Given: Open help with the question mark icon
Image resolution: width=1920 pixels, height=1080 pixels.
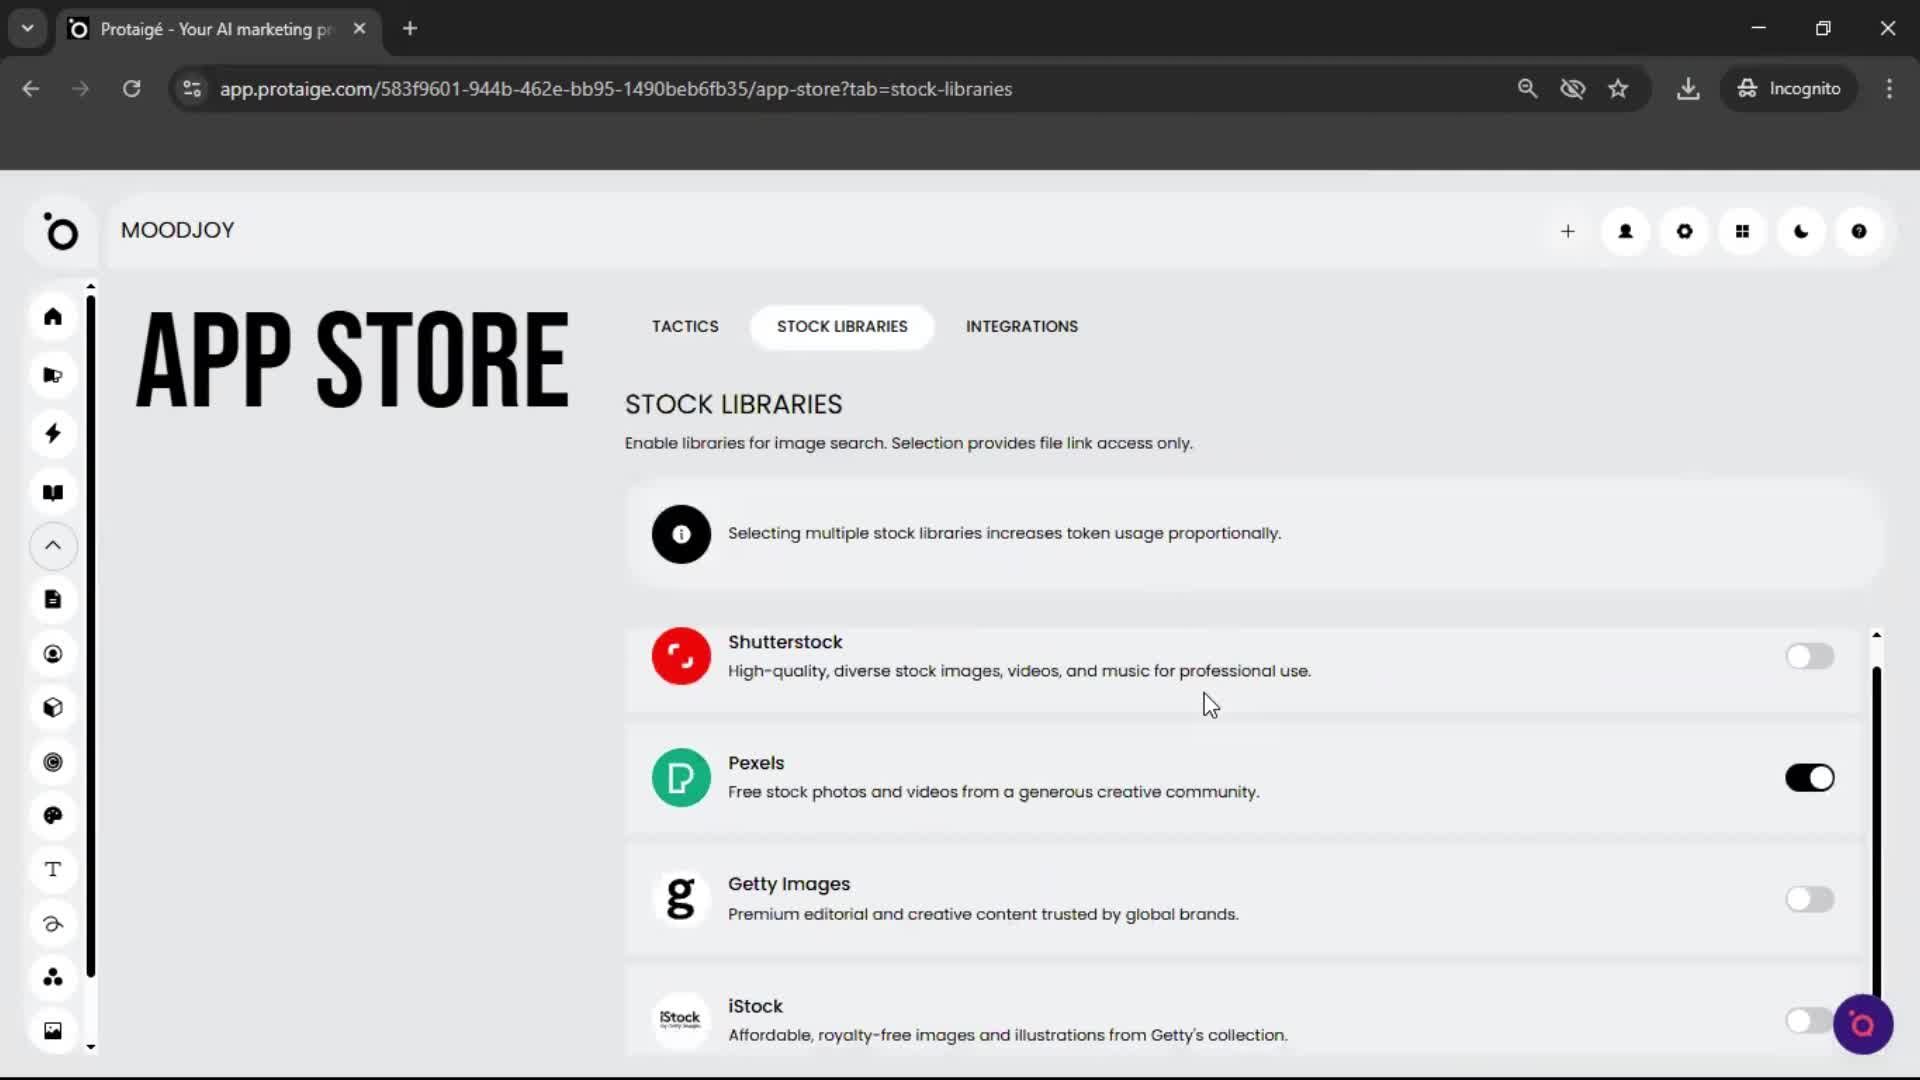Looking at the screenshot, I should (1859, 231).
